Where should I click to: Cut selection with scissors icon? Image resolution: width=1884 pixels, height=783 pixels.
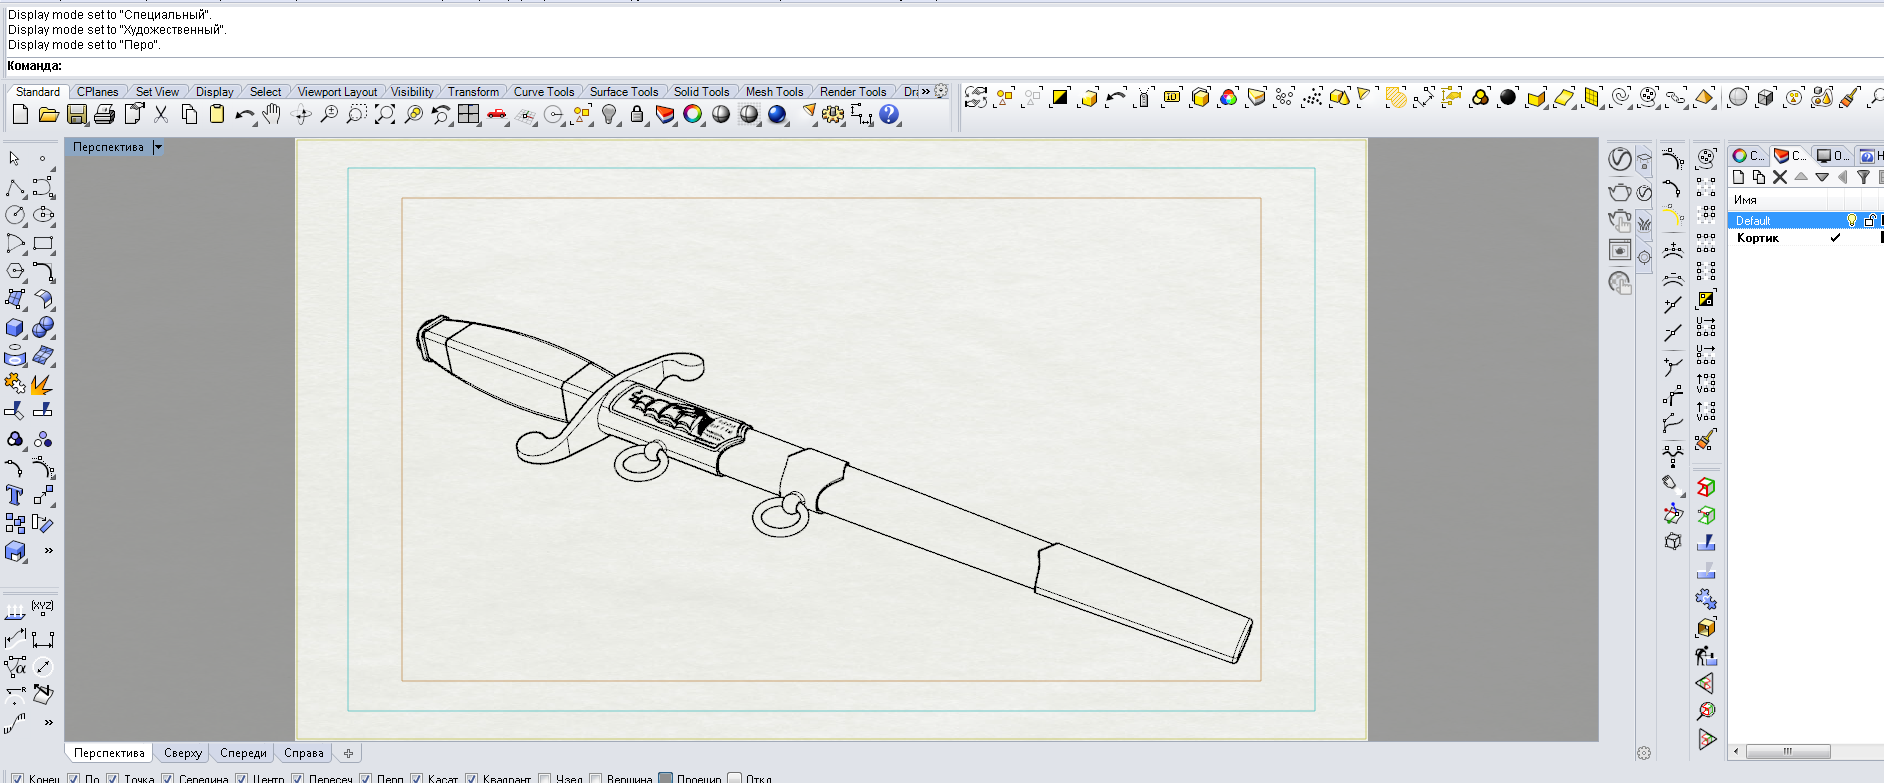tap(161, 115)
